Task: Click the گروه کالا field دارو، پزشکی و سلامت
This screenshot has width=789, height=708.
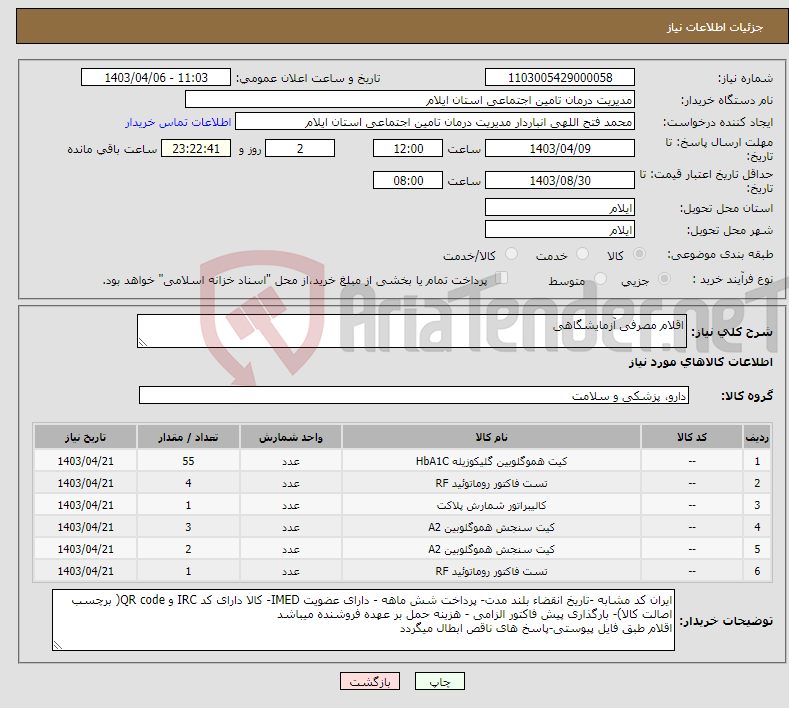Action: point(414,396)
